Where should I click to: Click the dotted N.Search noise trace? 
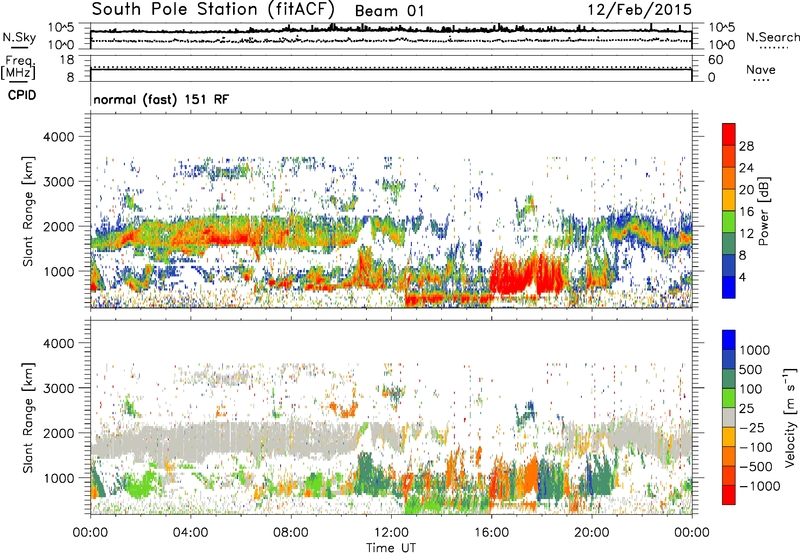click(x=391, y=40)
